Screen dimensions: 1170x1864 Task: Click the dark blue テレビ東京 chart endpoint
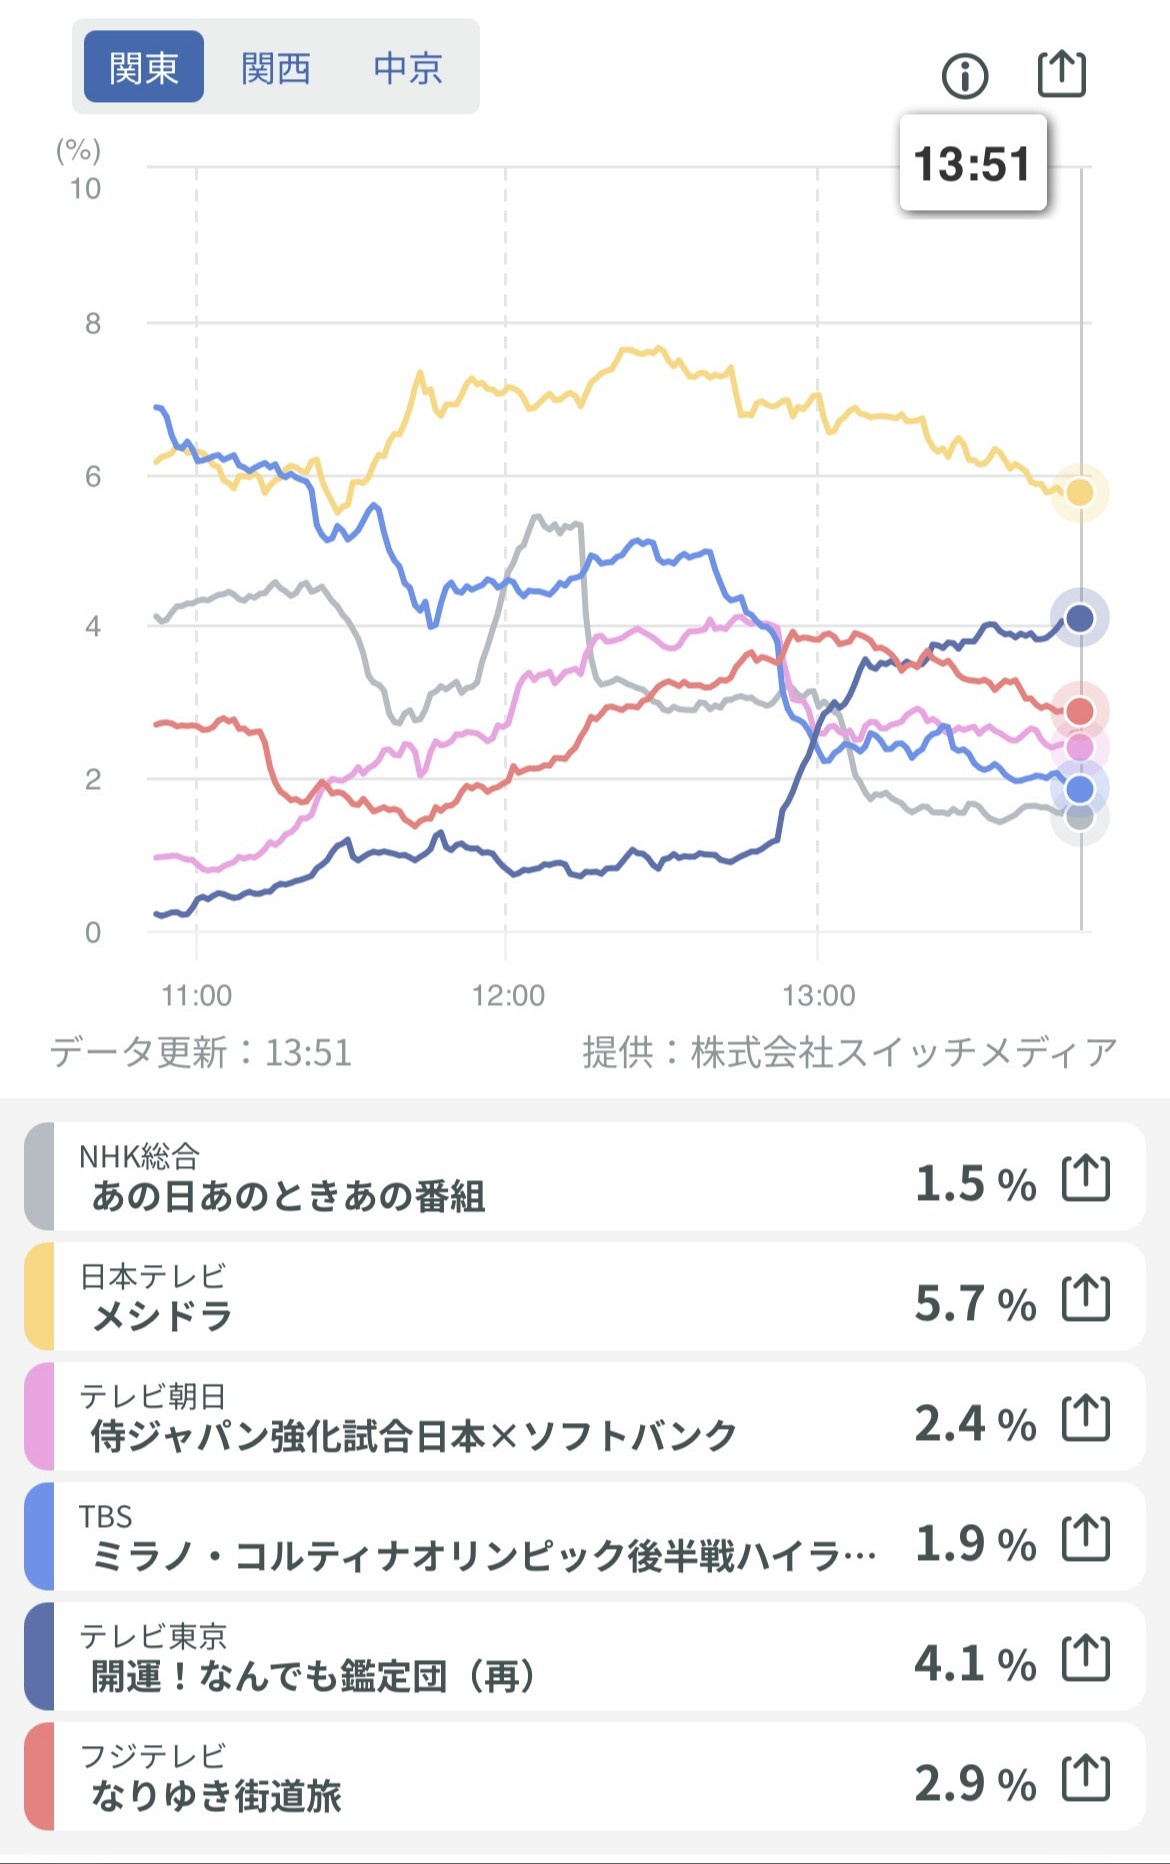pyautogui.click(x=1079, y=618)
